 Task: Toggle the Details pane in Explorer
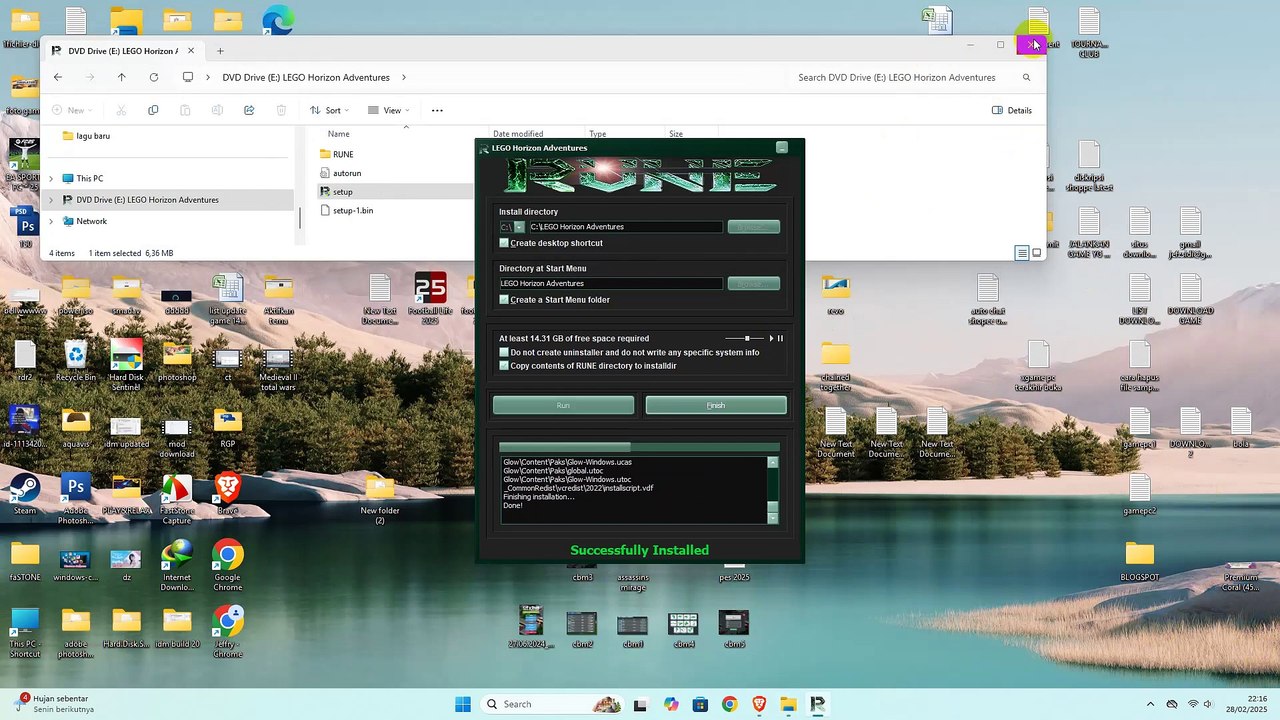tap(1012, 110)
